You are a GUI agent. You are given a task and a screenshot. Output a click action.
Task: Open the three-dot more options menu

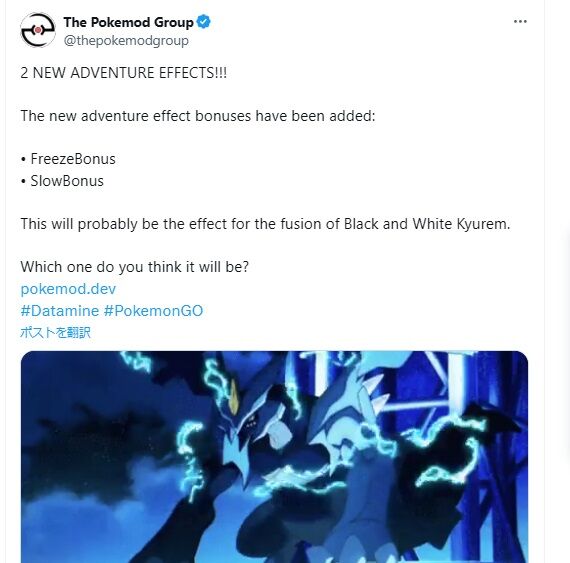pos(520,21)
